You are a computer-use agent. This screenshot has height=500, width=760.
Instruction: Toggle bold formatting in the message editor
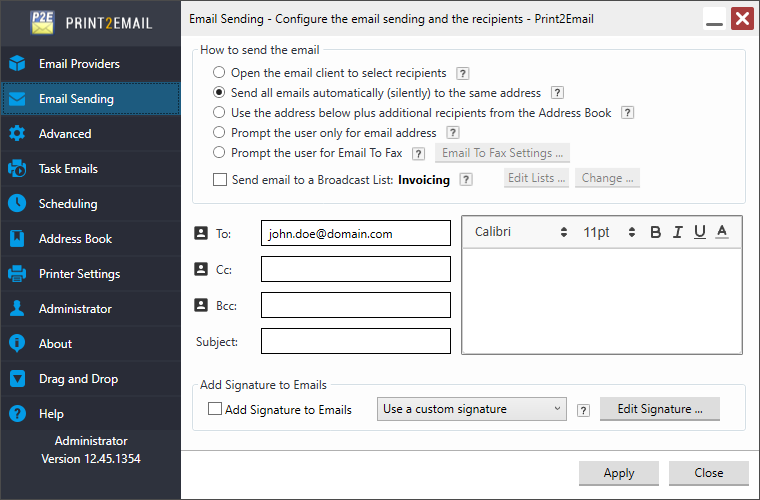[x=656, y=232]
